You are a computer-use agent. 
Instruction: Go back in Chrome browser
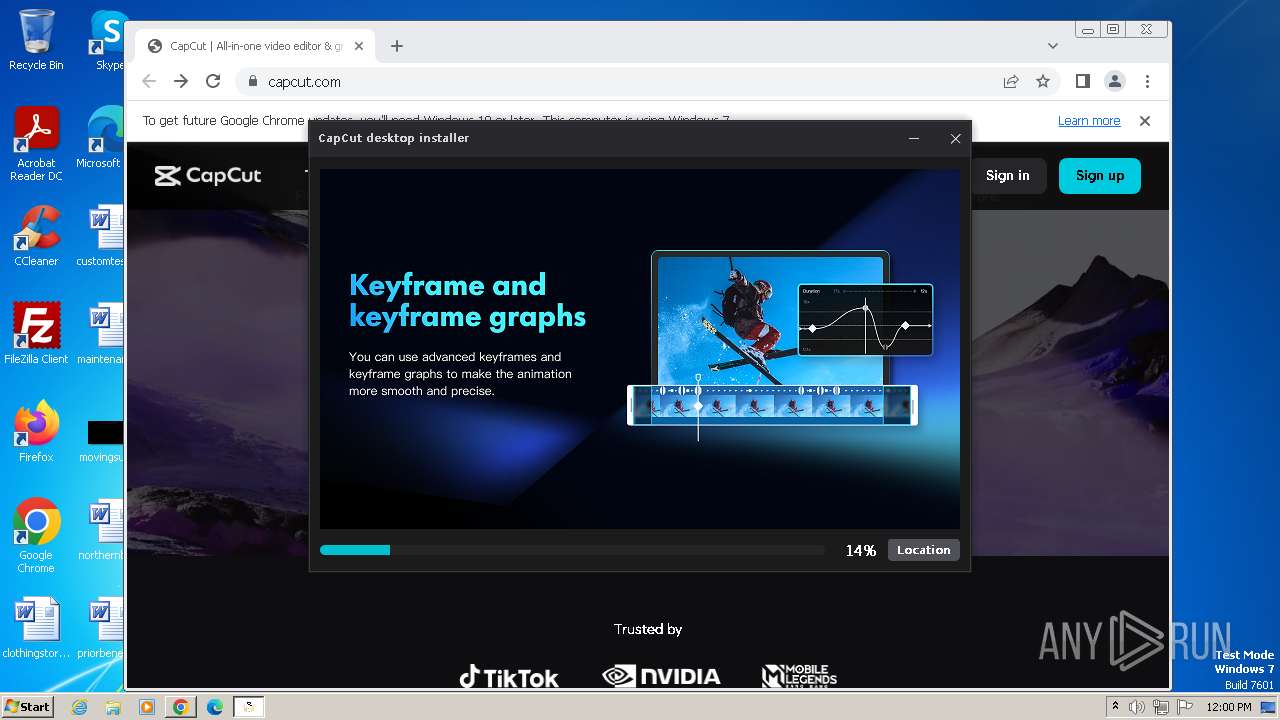click(x=149, y=81)
